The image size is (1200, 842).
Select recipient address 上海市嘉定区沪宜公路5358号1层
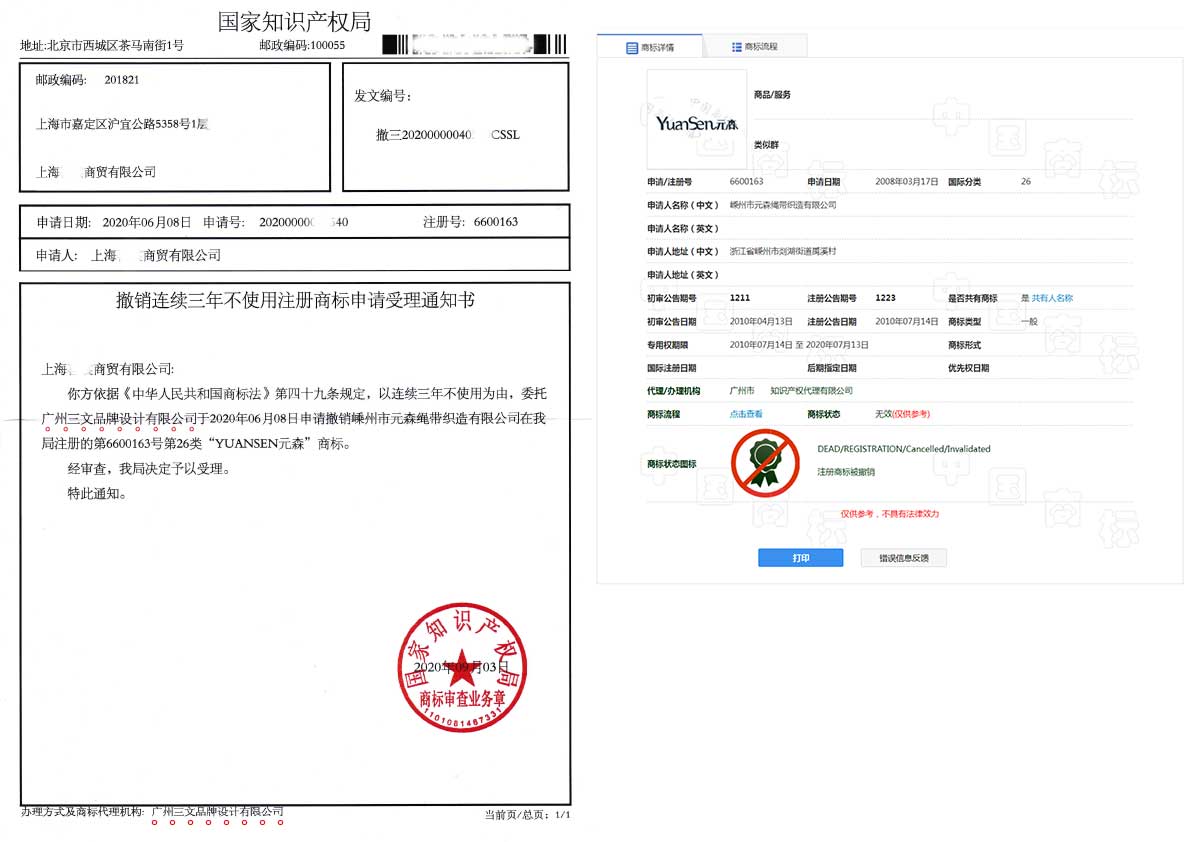(122, 125)
